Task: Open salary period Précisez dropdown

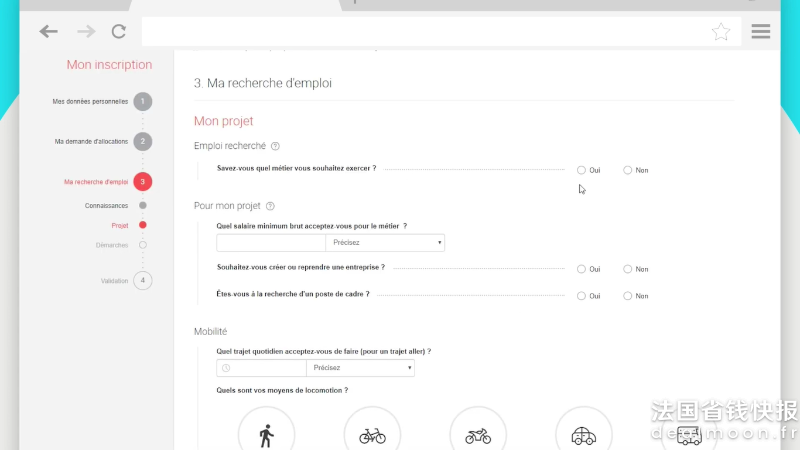Action: pos(385,243)
